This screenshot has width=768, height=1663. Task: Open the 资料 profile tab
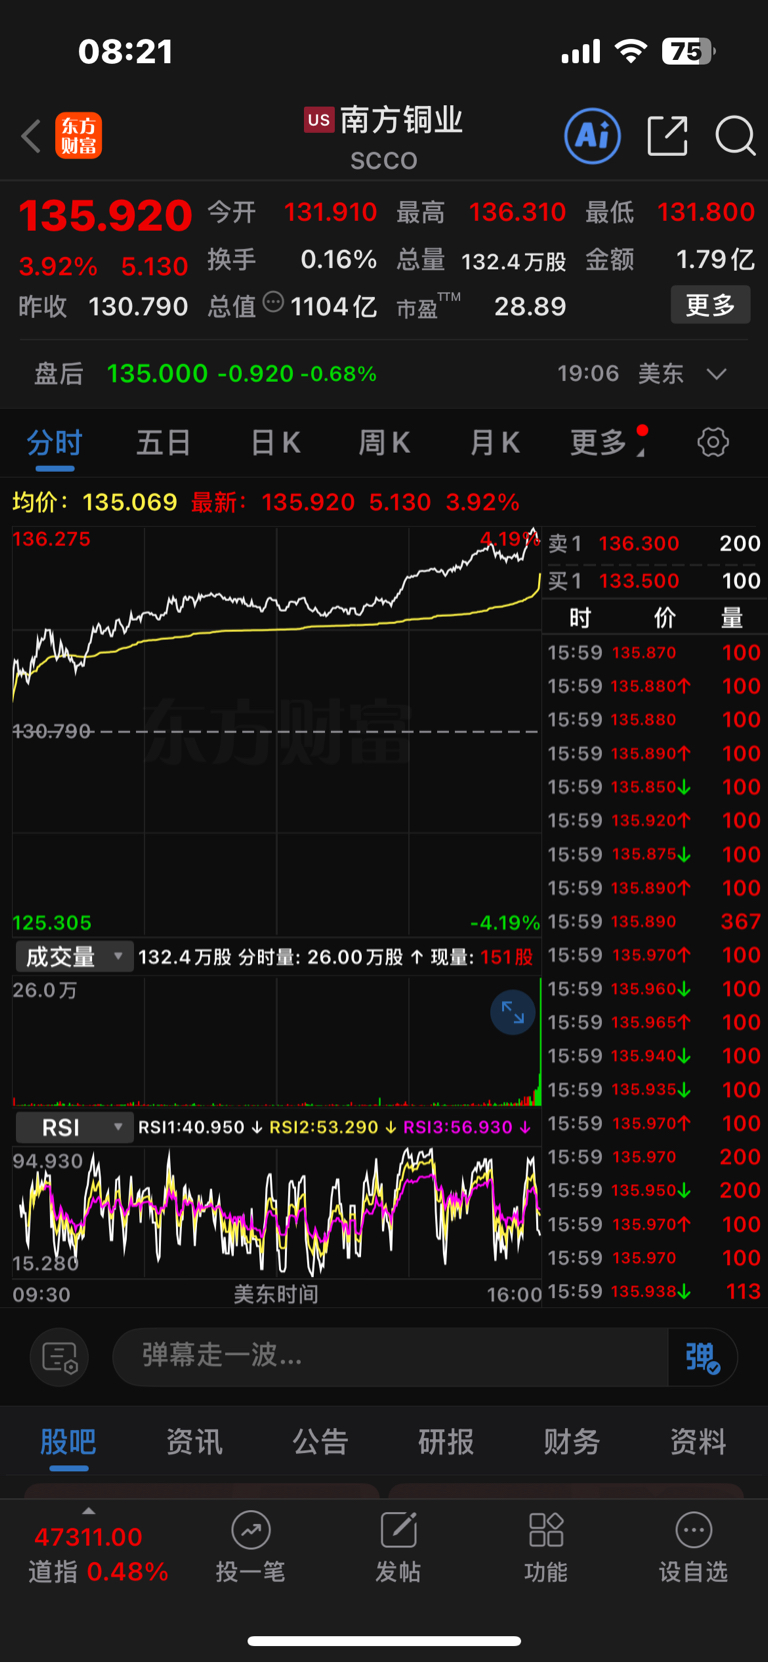coord(698,1442)
